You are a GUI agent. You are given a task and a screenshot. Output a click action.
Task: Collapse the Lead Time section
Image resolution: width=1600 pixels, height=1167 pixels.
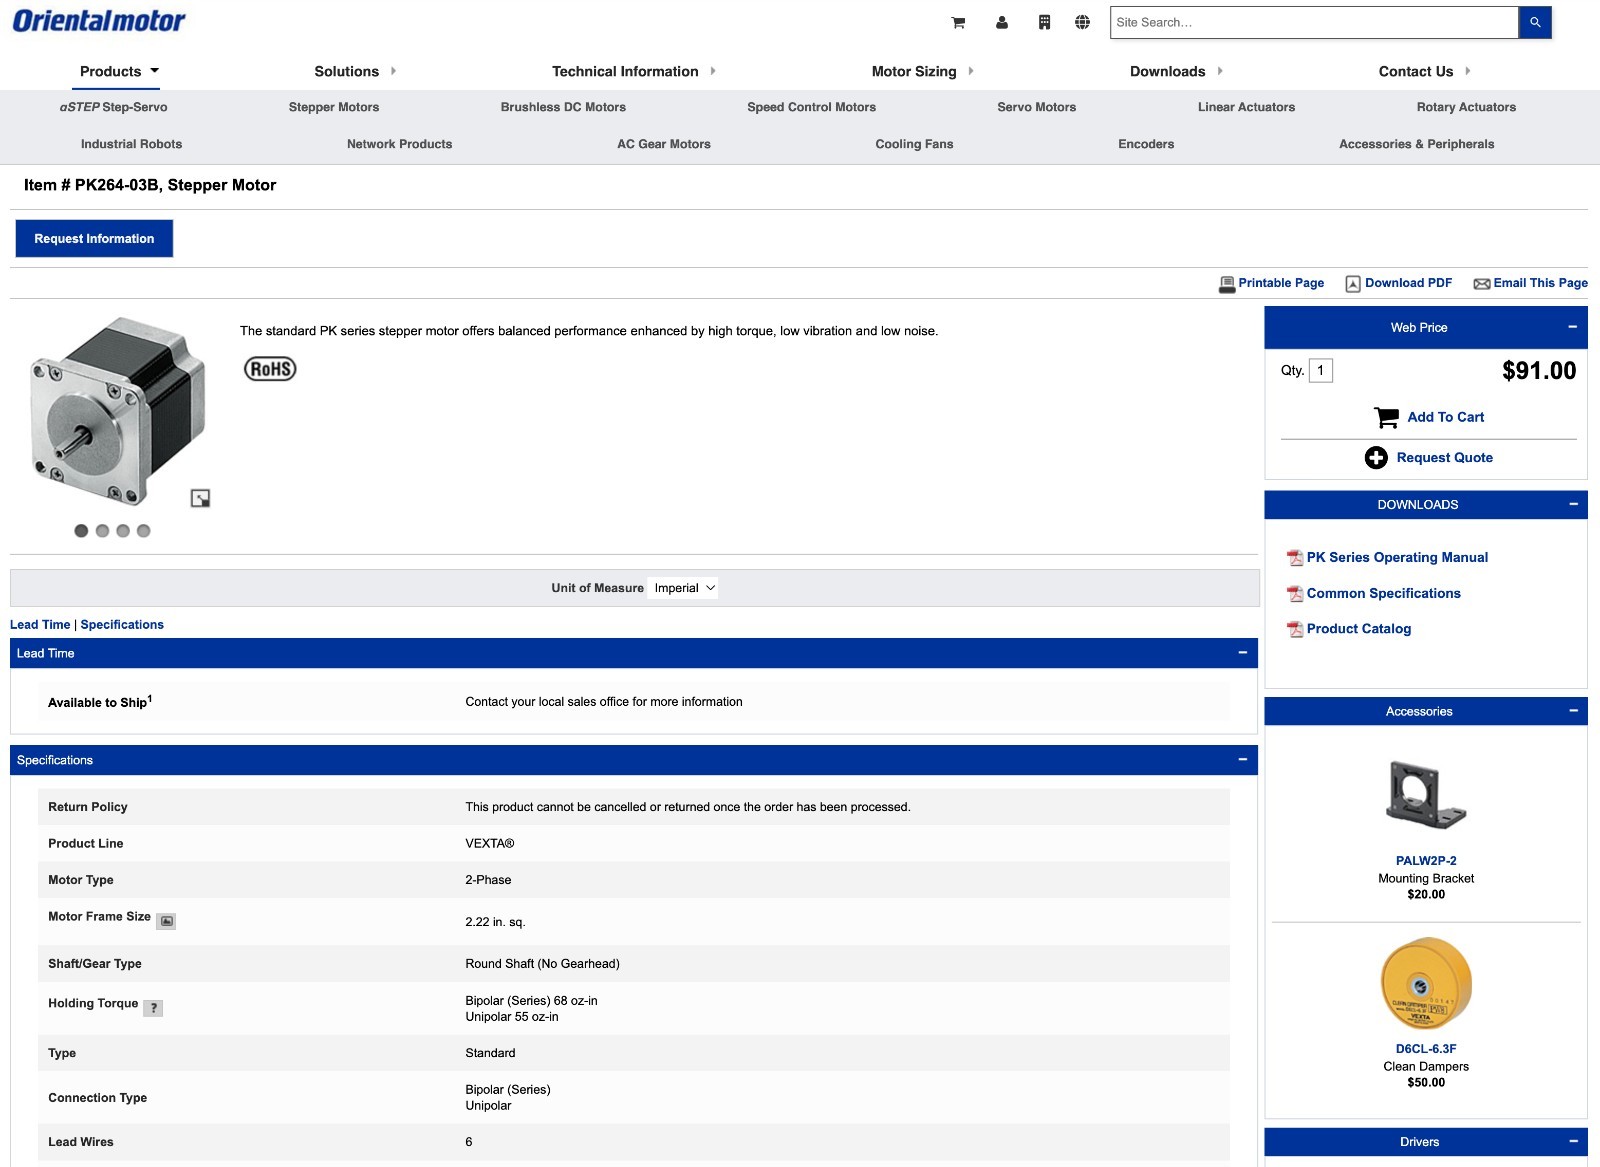(1242, 653)
